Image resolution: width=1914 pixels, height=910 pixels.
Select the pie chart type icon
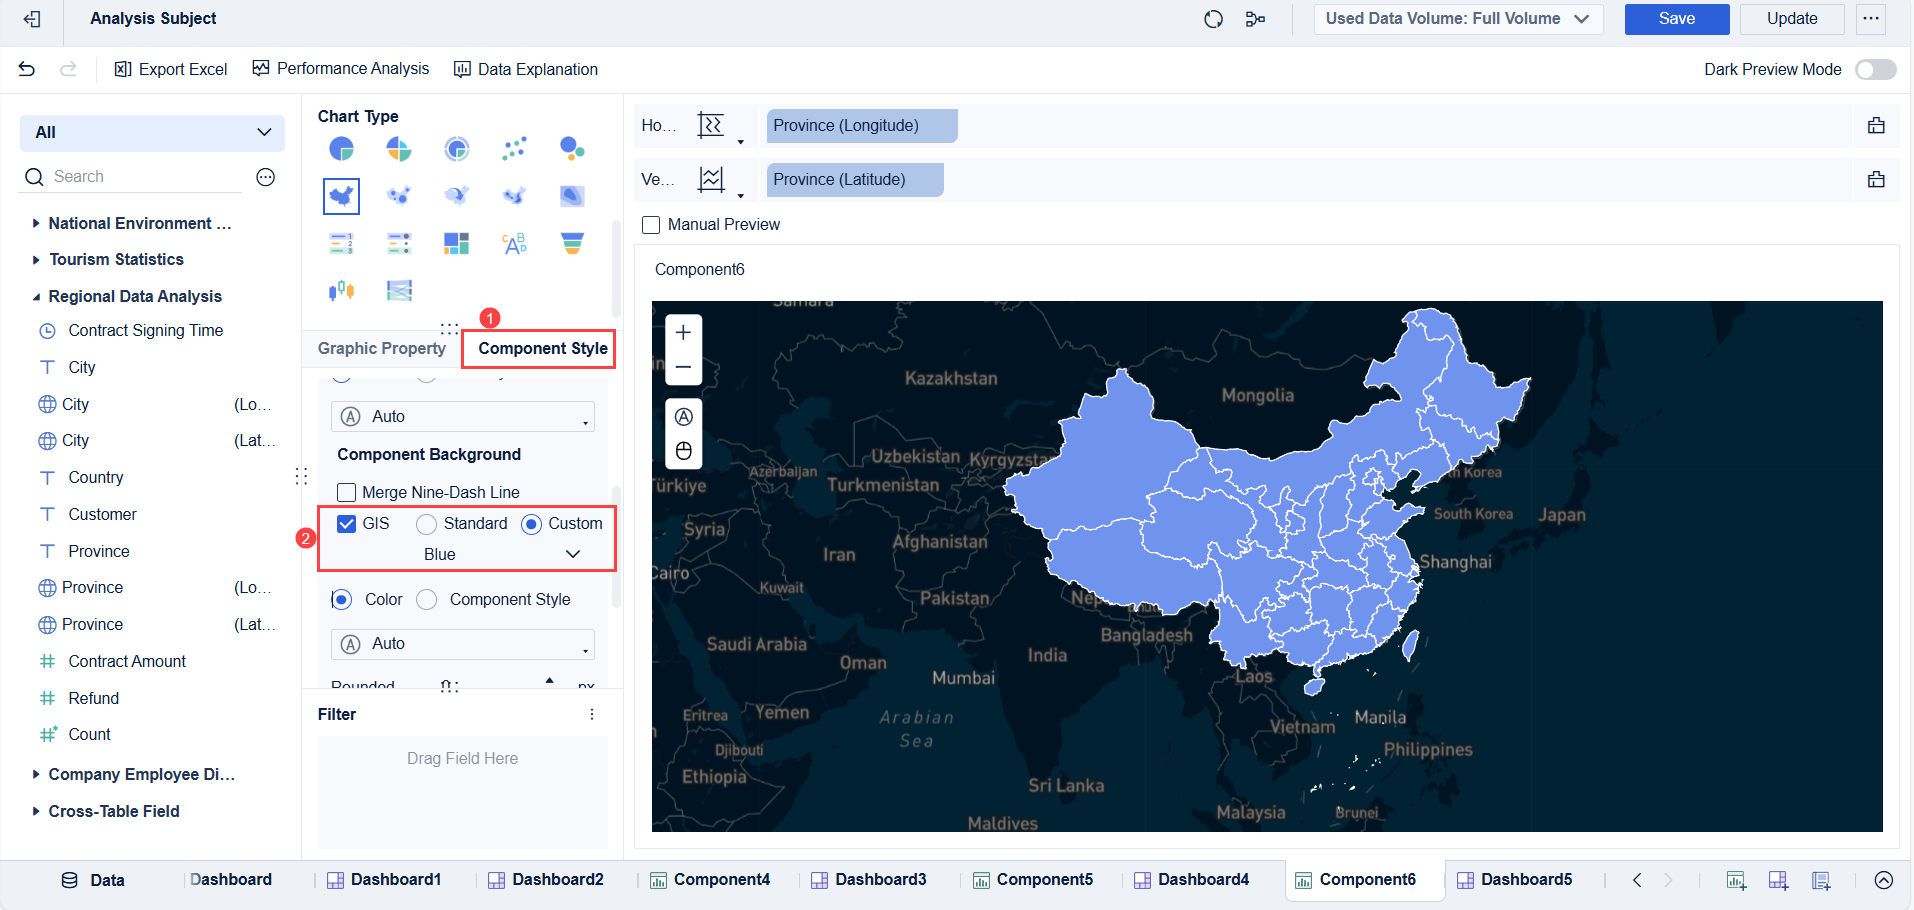342,149
